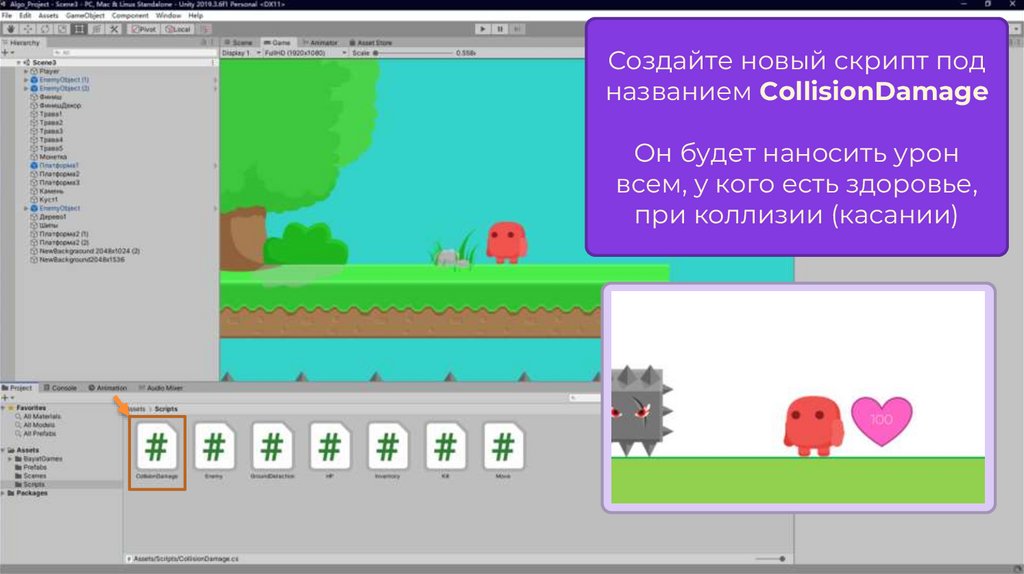The width and height of the screenshot is (1024, 574).
Task: Switch to the Audio Mixer tab
Action: tap(161, 388)
